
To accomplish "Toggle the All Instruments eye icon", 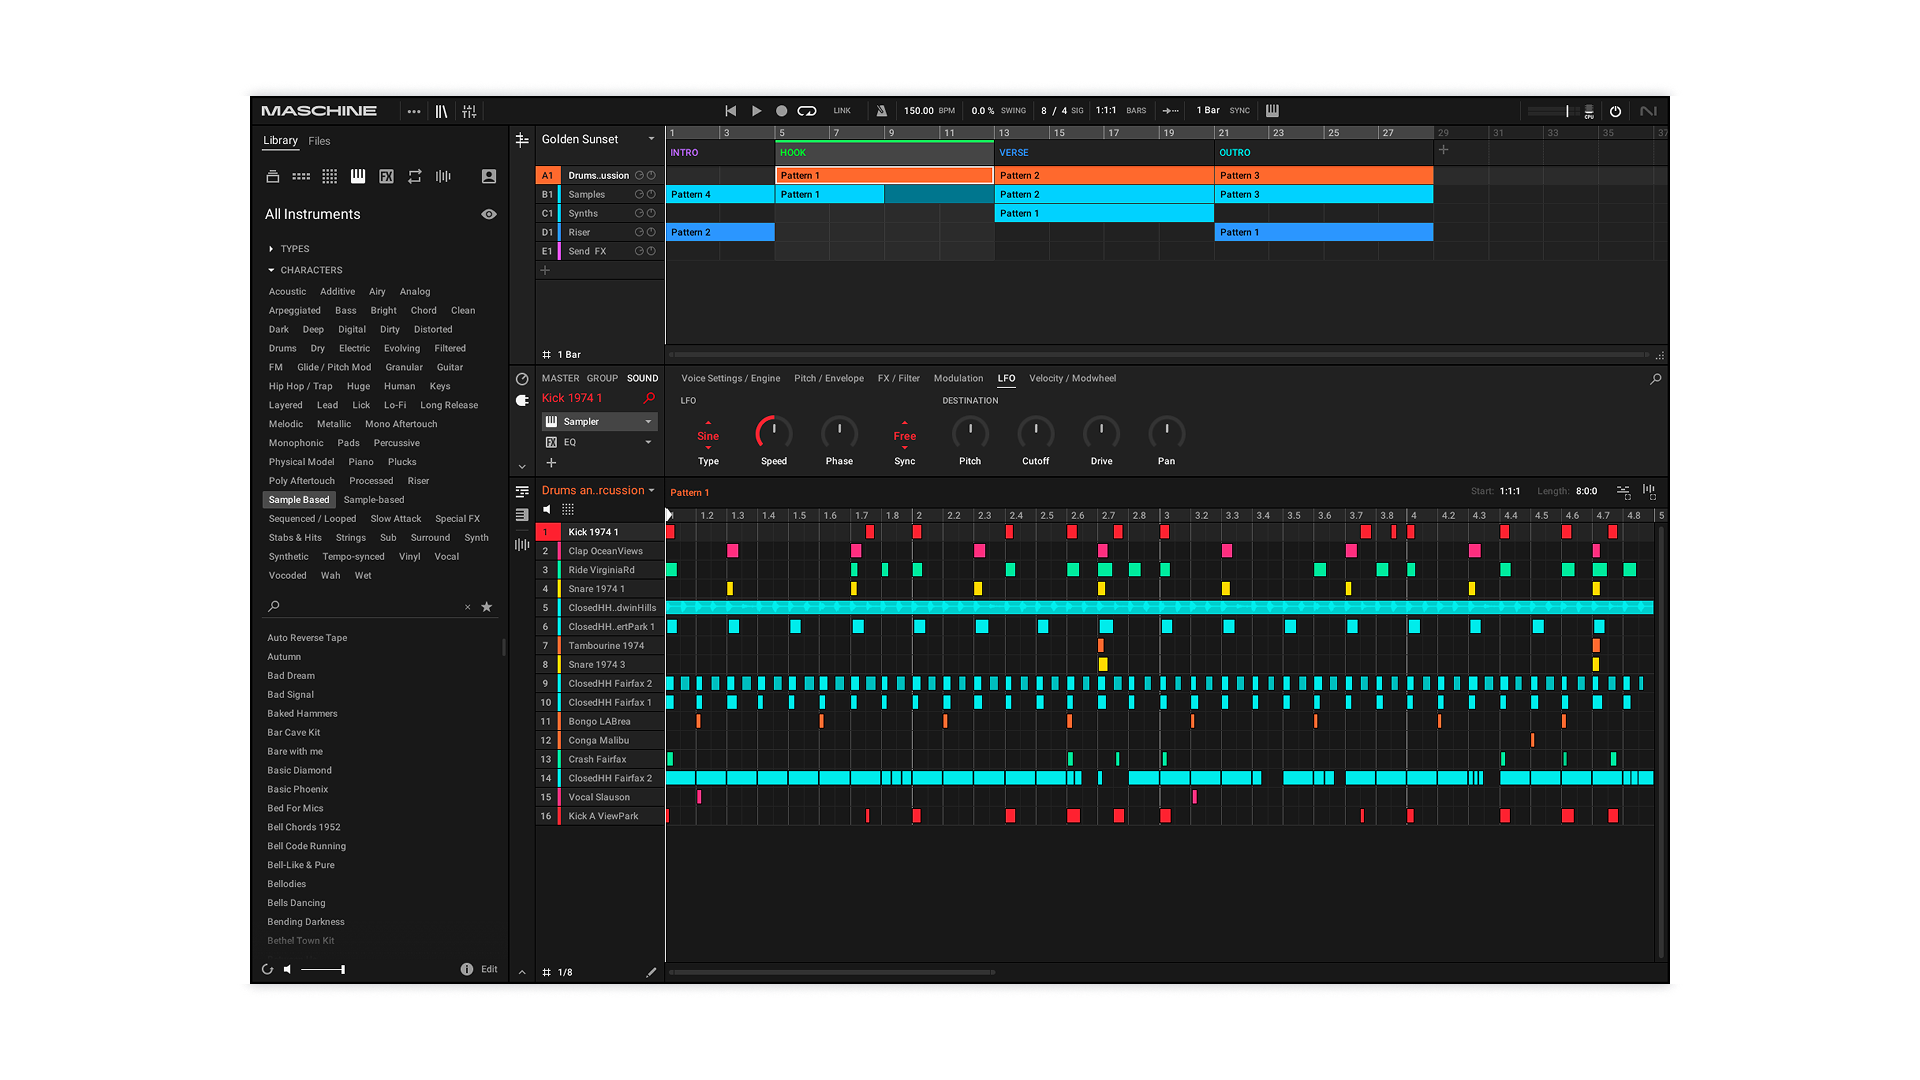I will coord(489,214).
